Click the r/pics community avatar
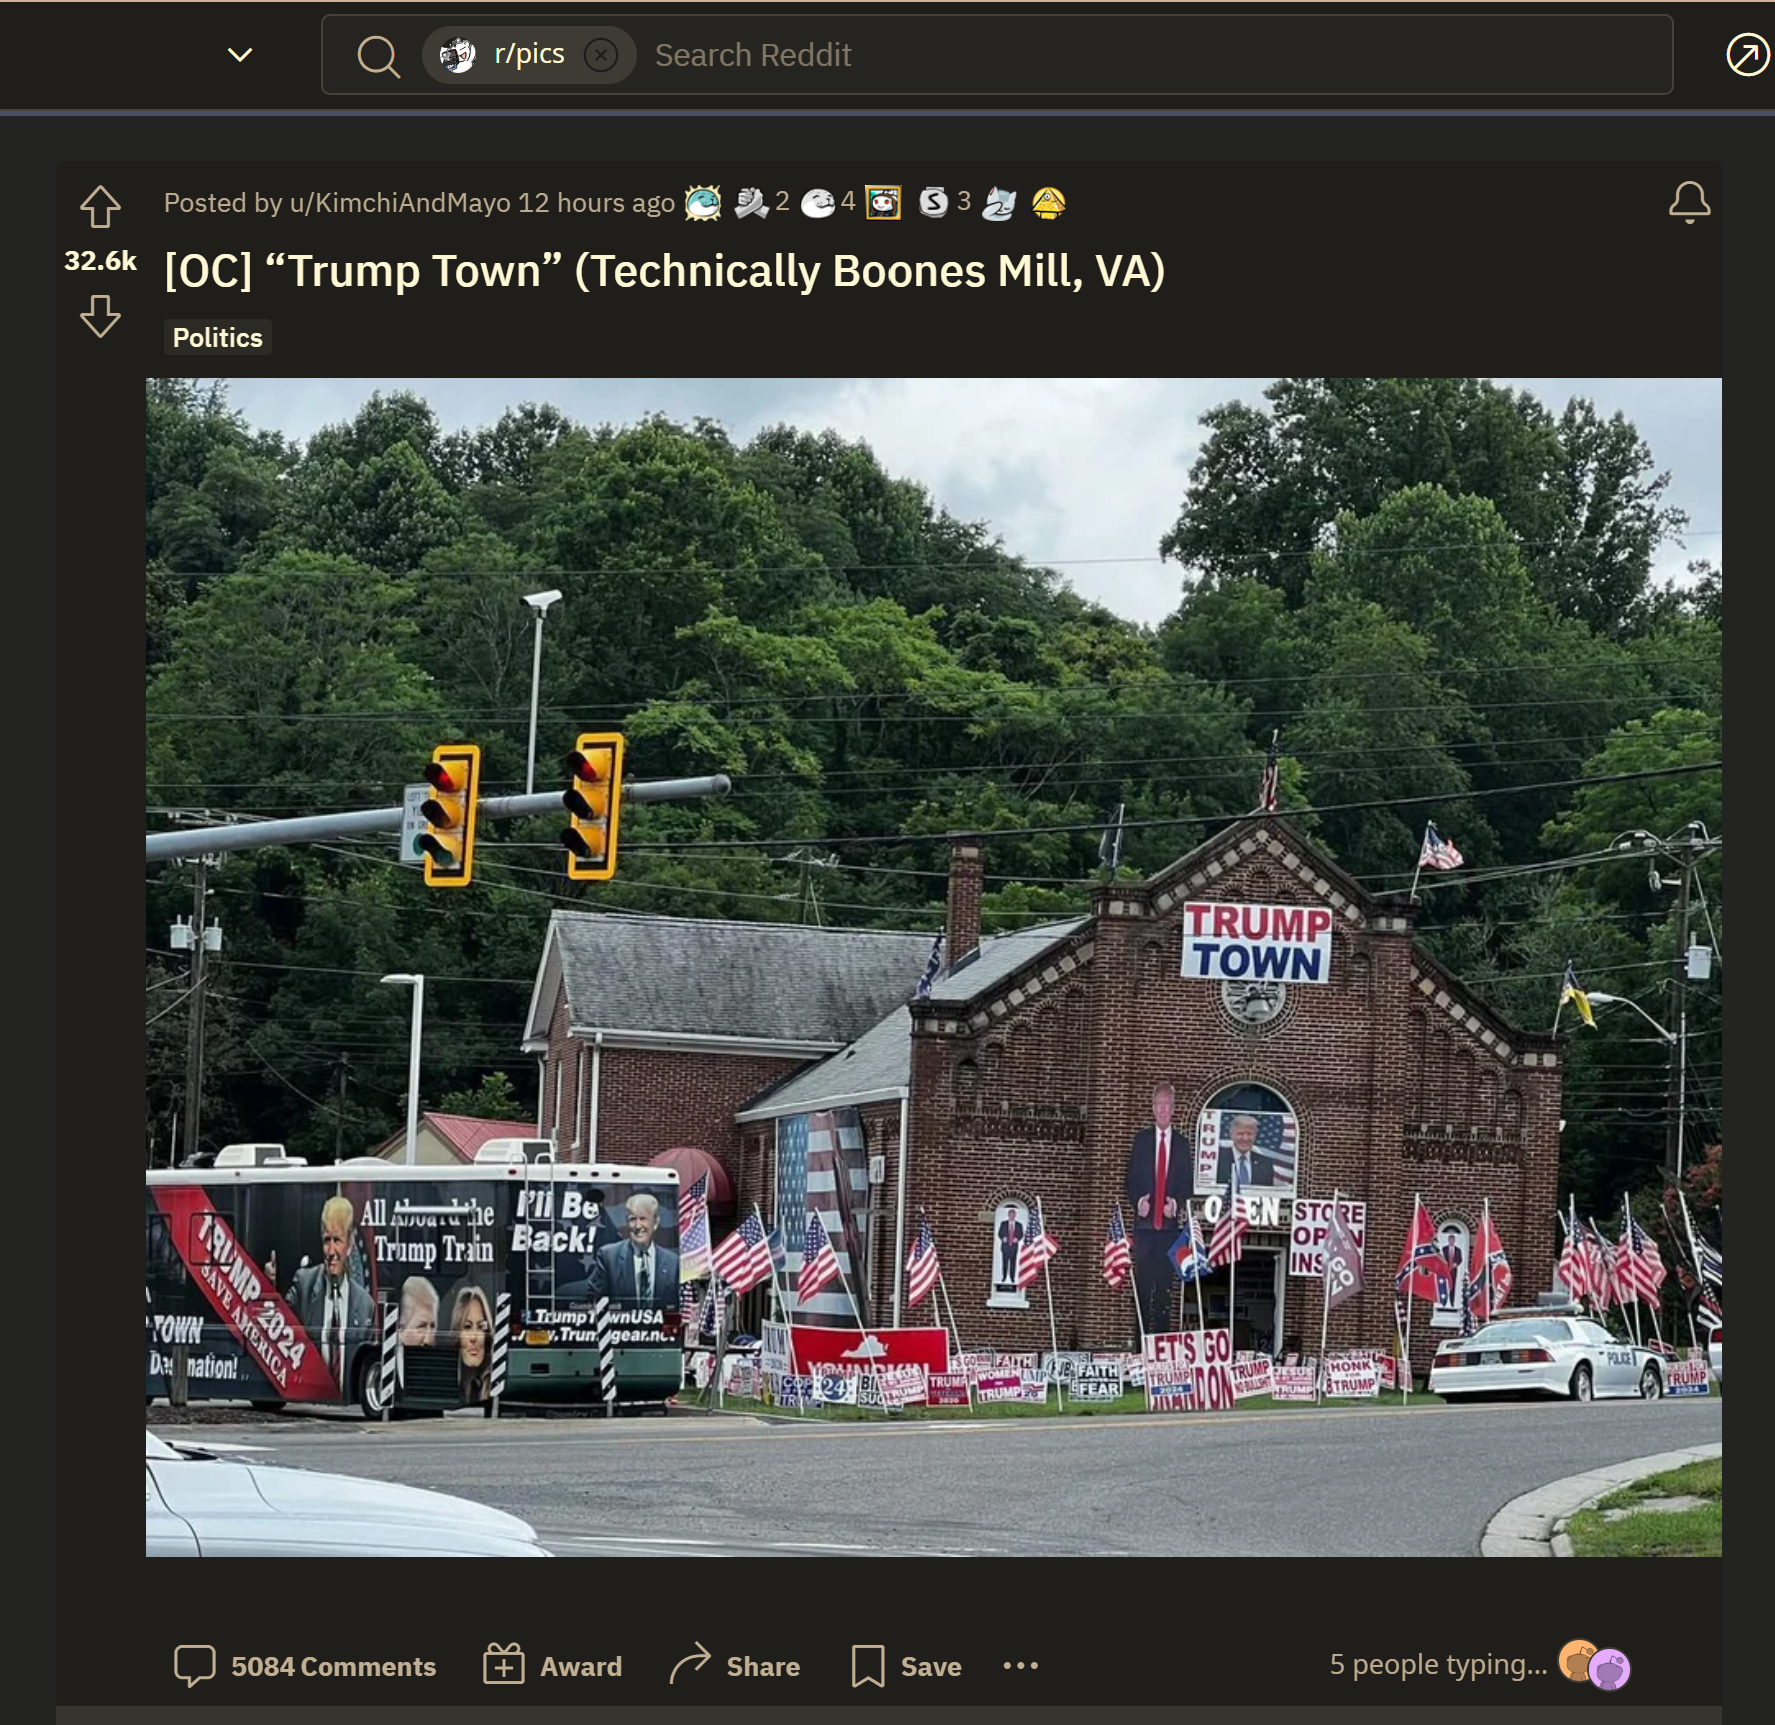The height and width of the screenshot is (1725, 1775). pos(457,55)
